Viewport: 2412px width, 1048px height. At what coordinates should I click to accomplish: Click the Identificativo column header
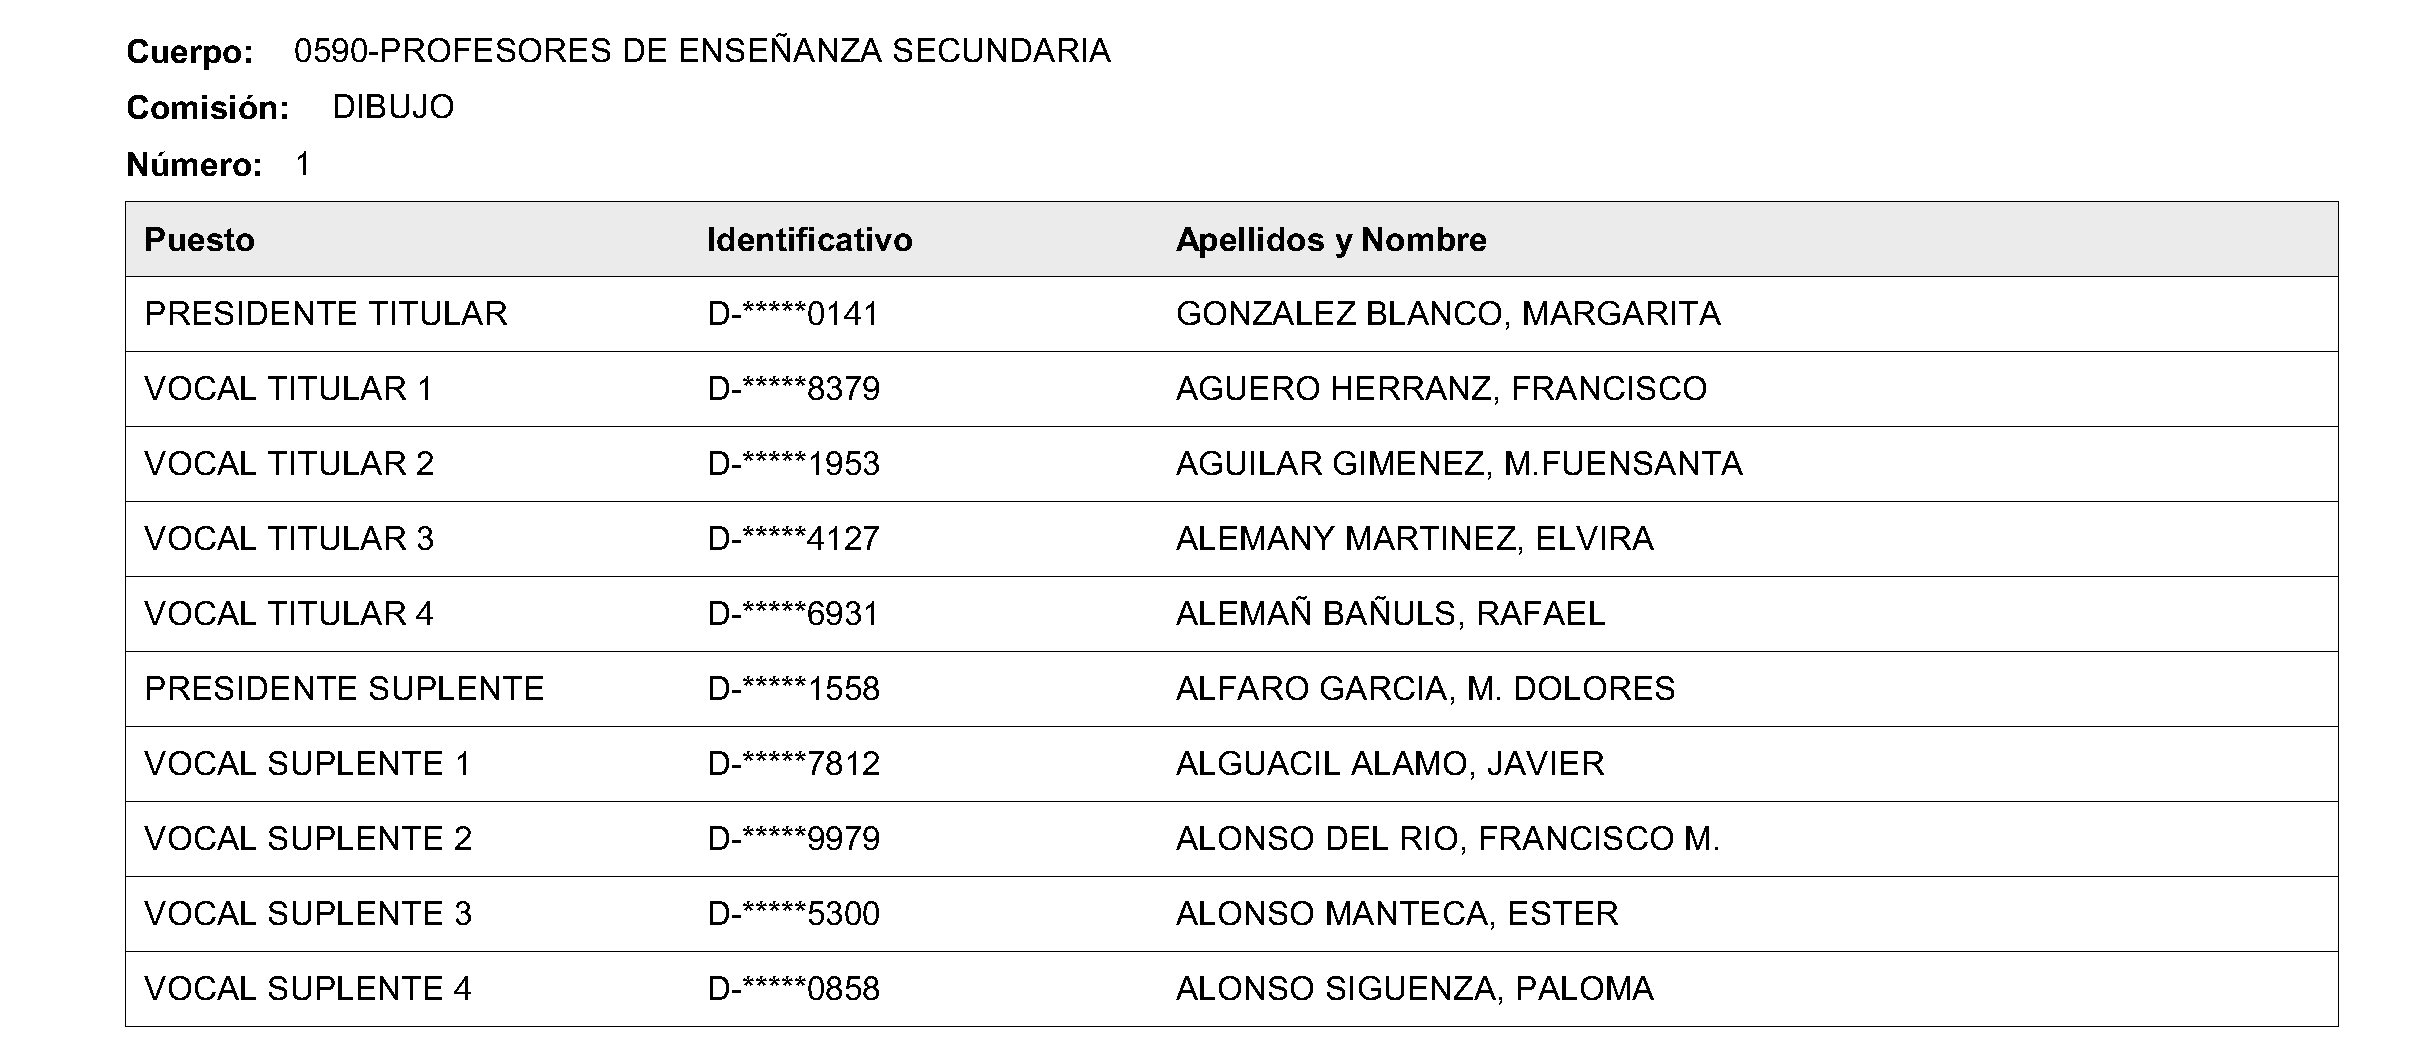pyautogui.click(x=809, y=240)
